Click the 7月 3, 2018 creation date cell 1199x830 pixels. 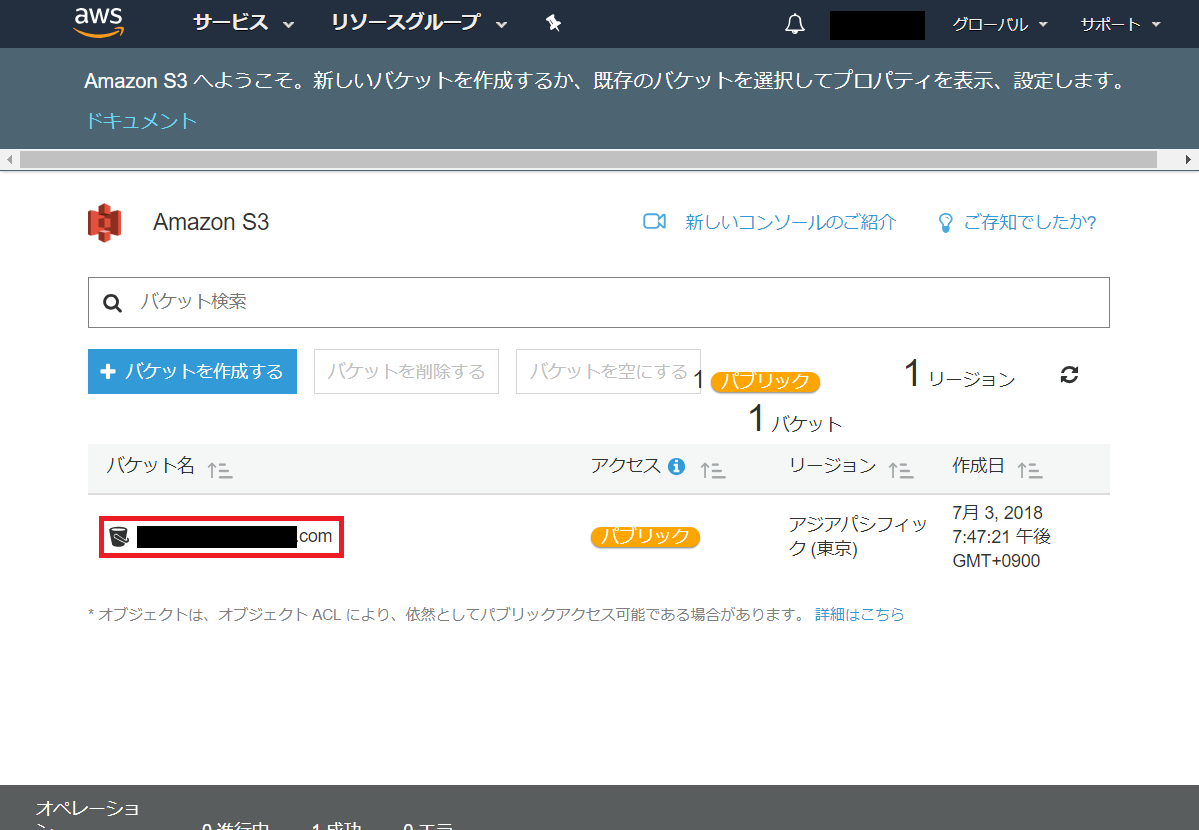1002,536
